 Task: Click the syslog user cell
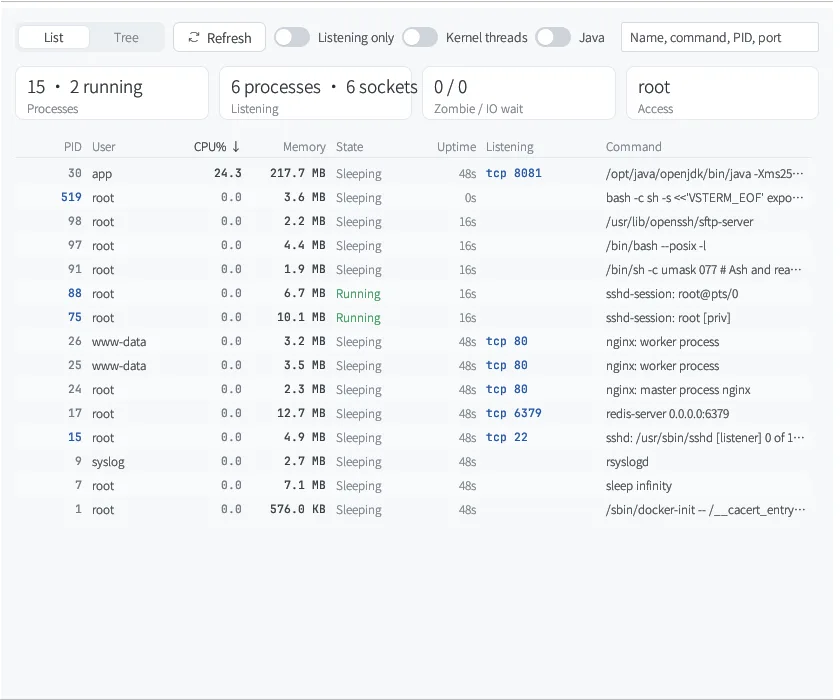click(x=108, y=462)
